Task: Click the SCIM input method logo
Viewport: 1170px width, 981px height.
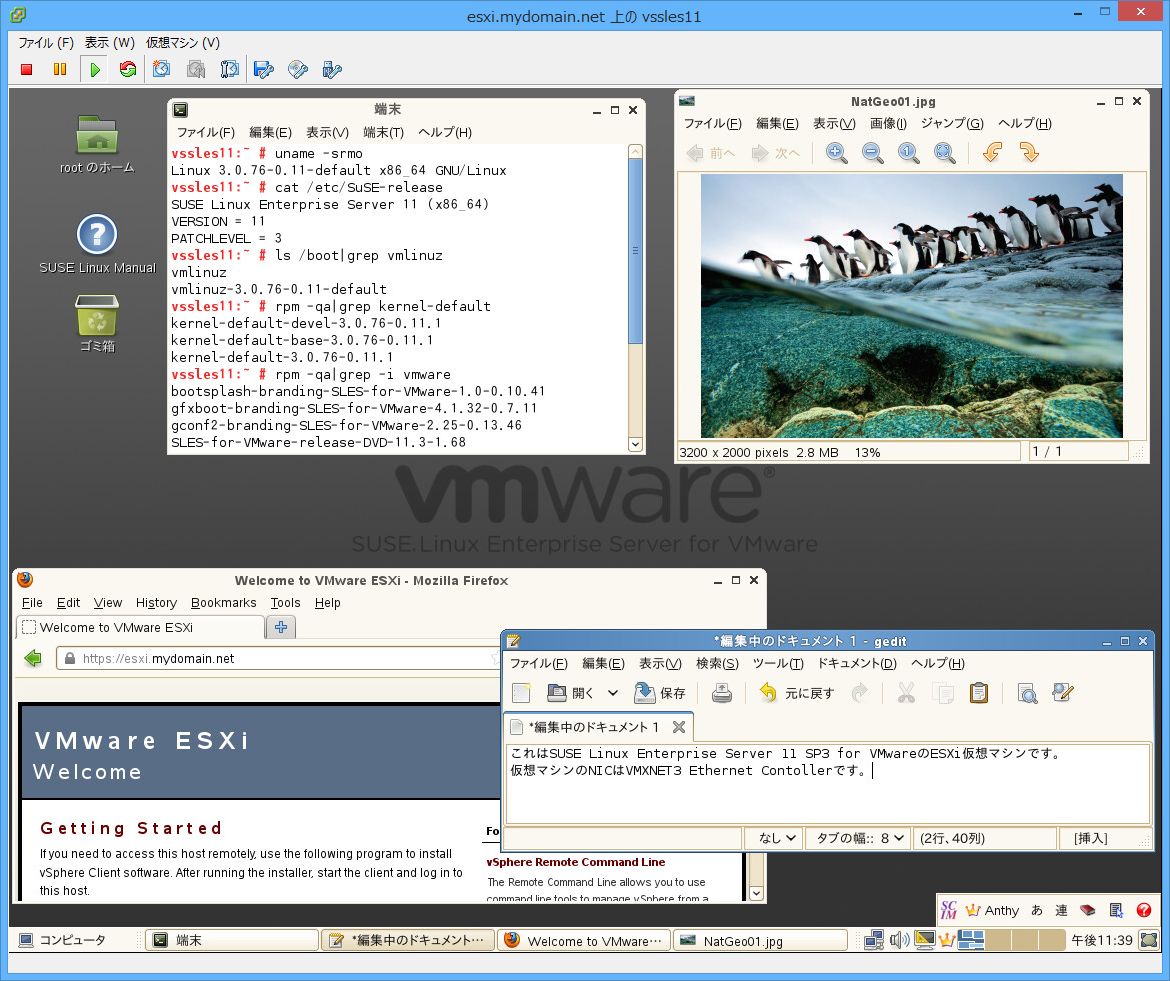Action: click(x=949, y=910)
